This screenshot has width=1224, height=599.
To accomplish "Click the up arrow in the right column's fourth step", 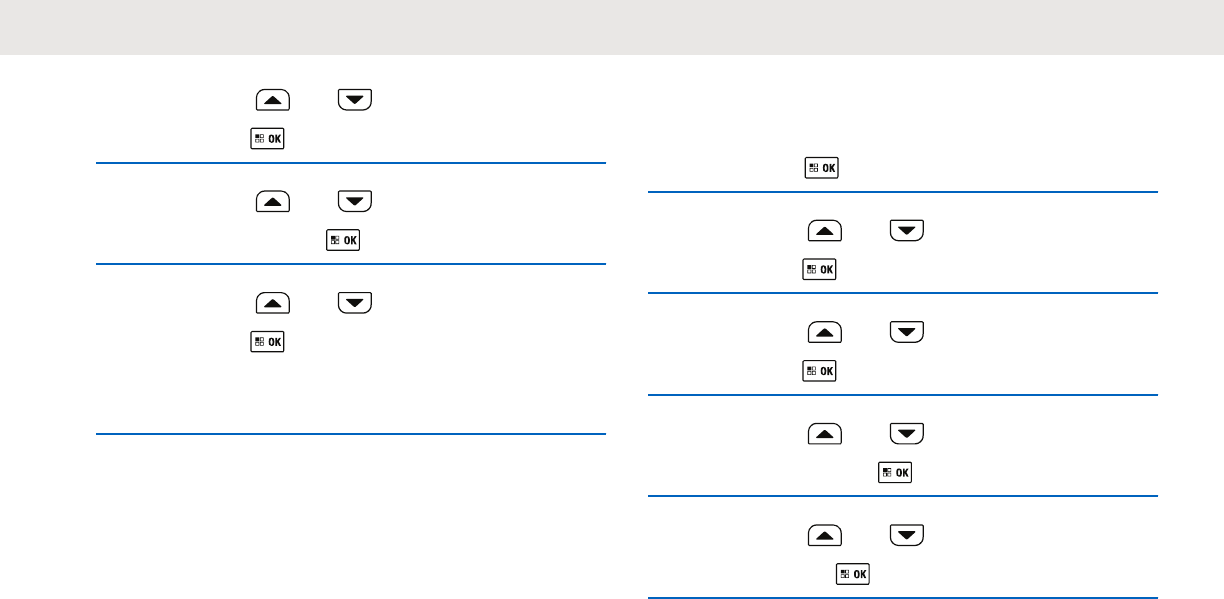I will pyautogui.click(x=825, y=434).
